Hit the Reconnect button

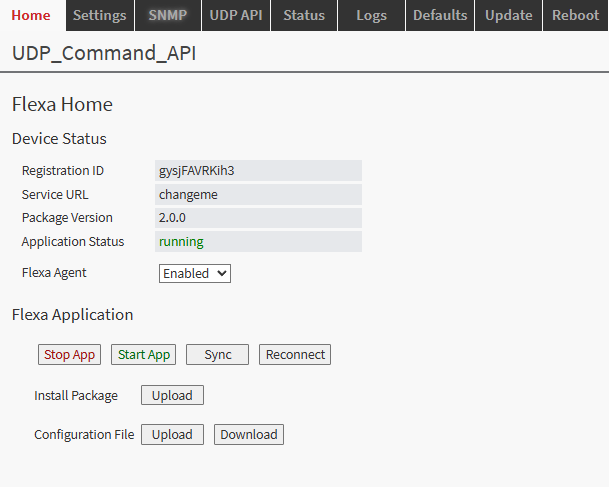(x=295, y=355)
